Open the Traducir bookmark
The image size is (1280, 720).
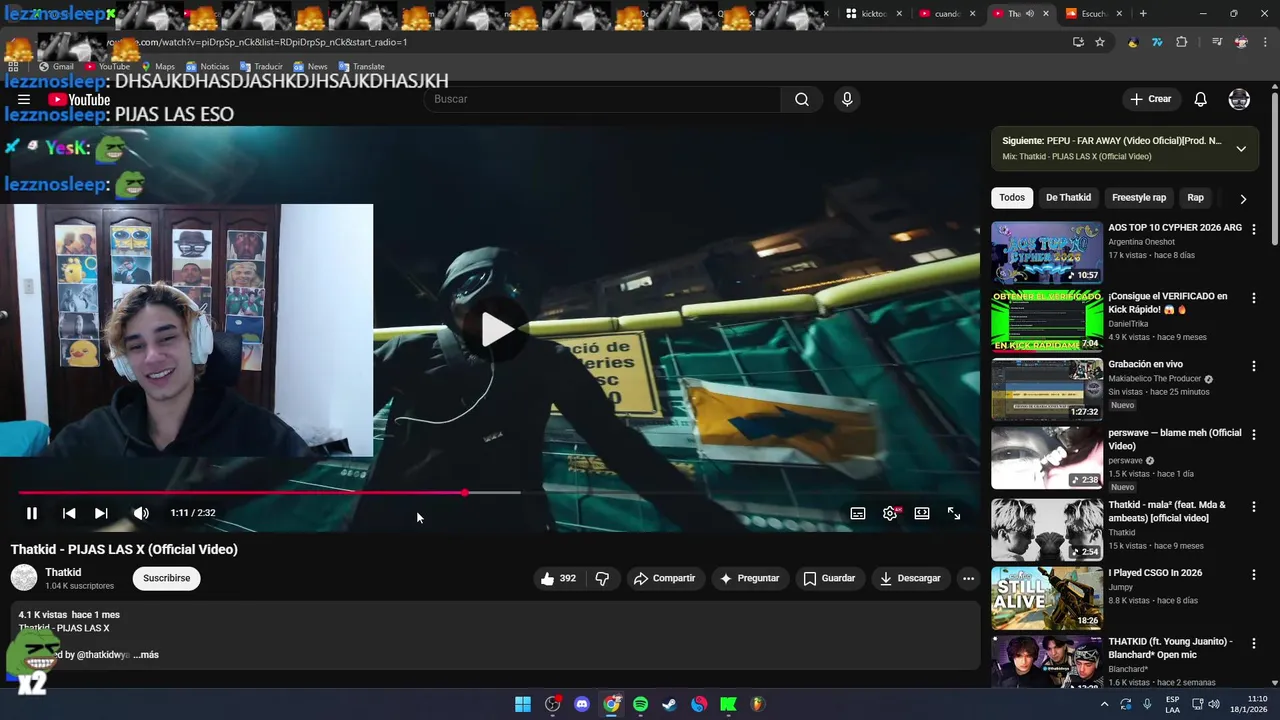[261, 67]
